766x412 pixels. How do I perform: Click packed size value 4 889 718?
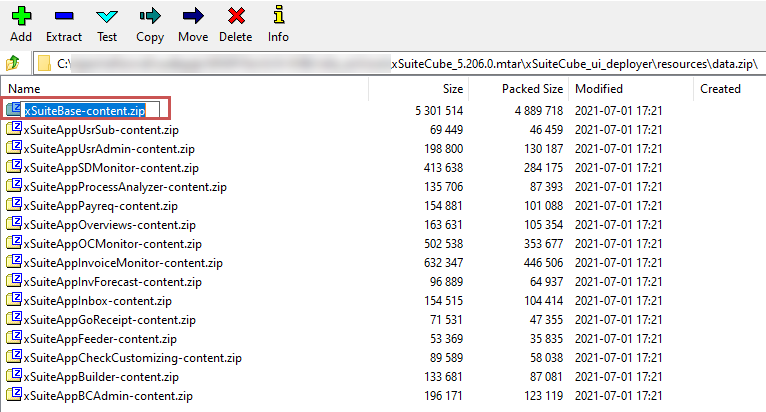coord(538,111)
